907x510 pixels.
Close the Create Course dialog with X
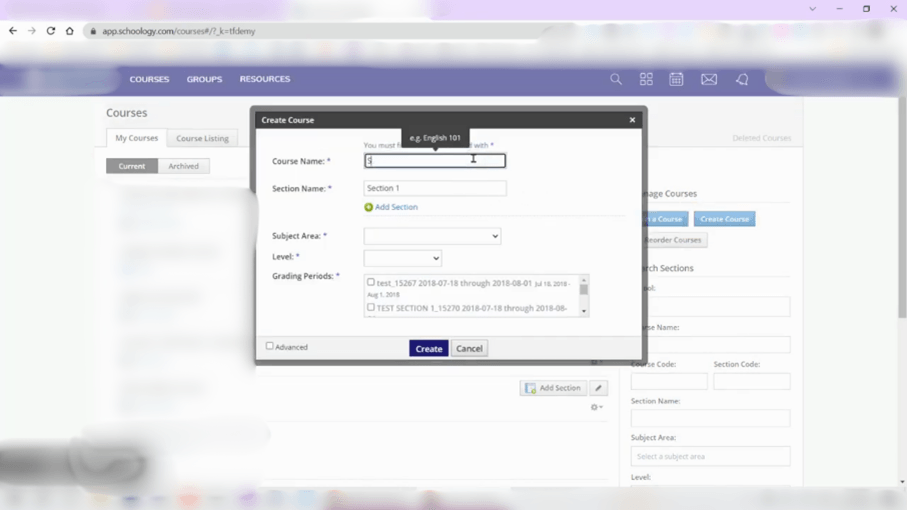(x=632, y=120)
